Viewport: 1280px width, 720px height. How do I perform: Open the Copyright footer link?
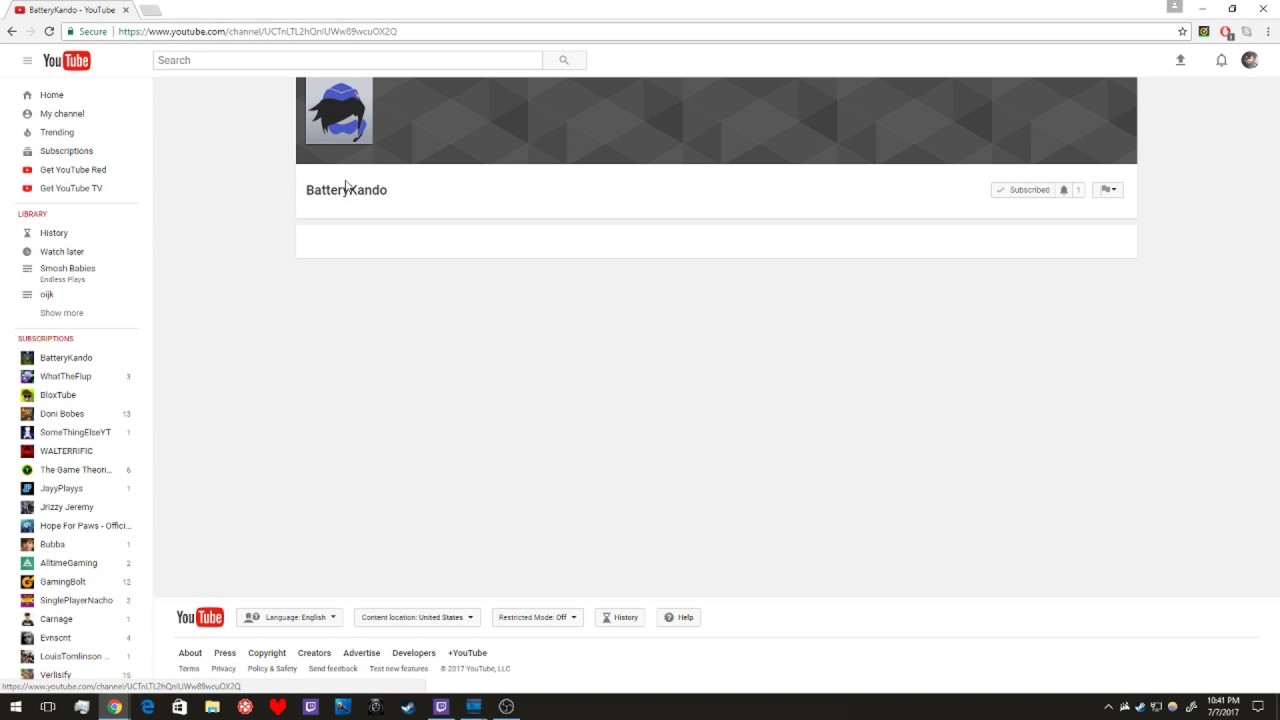pos(267,653)
